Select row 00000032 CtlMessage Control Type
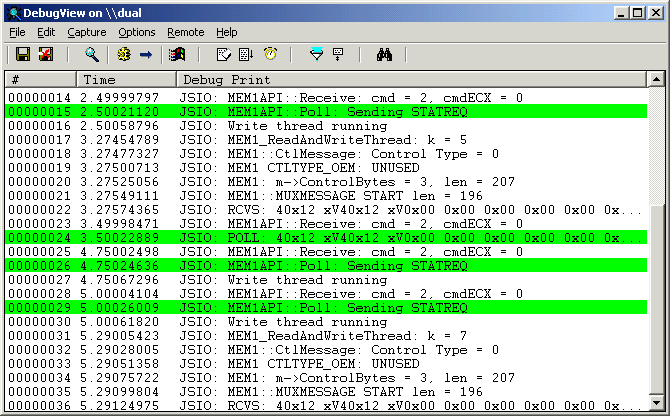 (x=326, y=350)
